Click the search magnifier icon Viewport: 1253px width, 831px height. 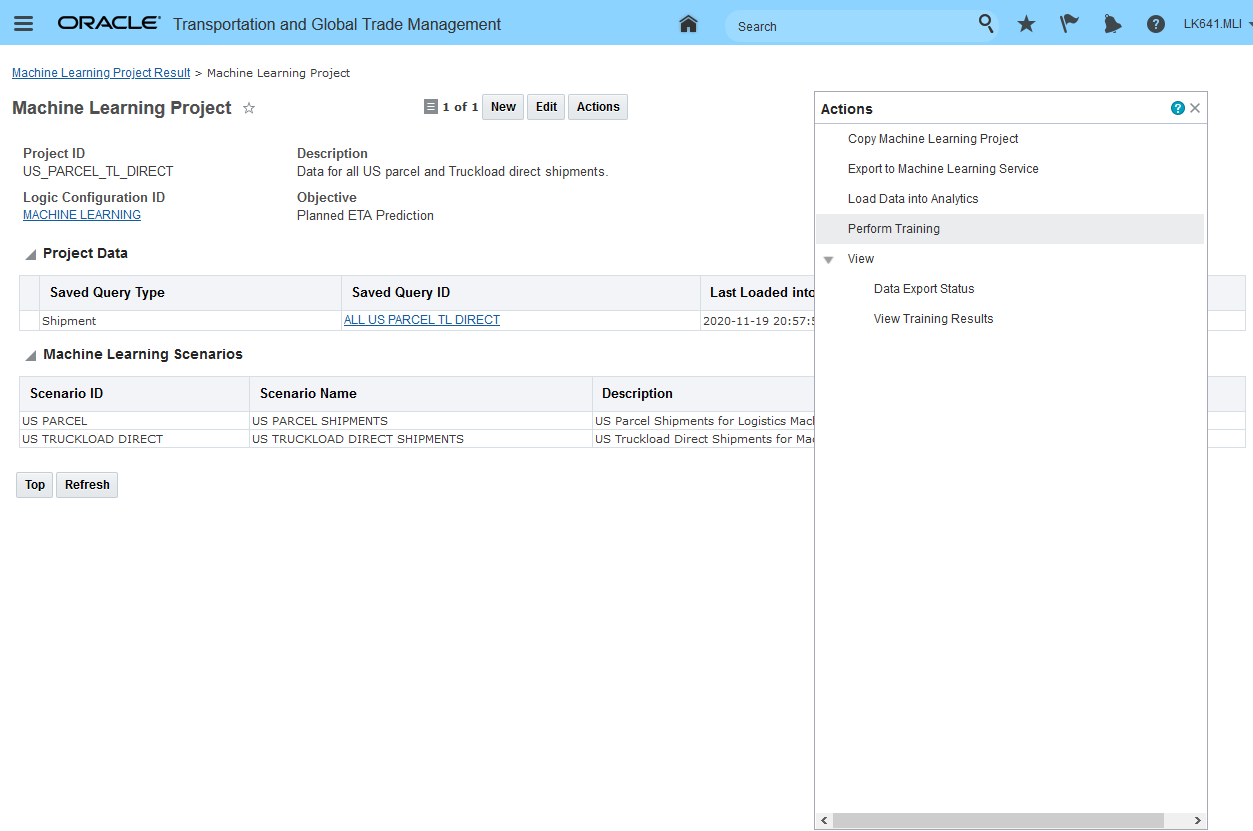pos(986,23)
